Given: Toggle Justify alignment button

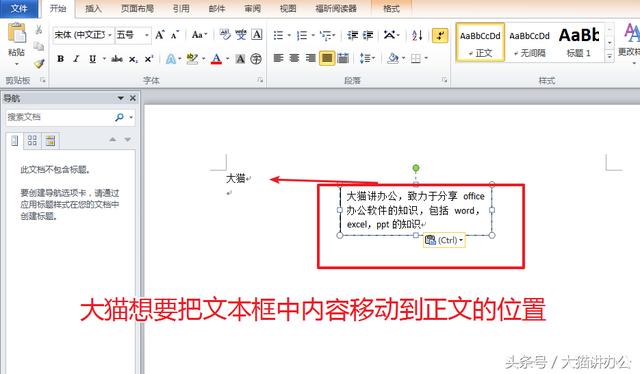Looking at the screenshot, I should [327, 58].
